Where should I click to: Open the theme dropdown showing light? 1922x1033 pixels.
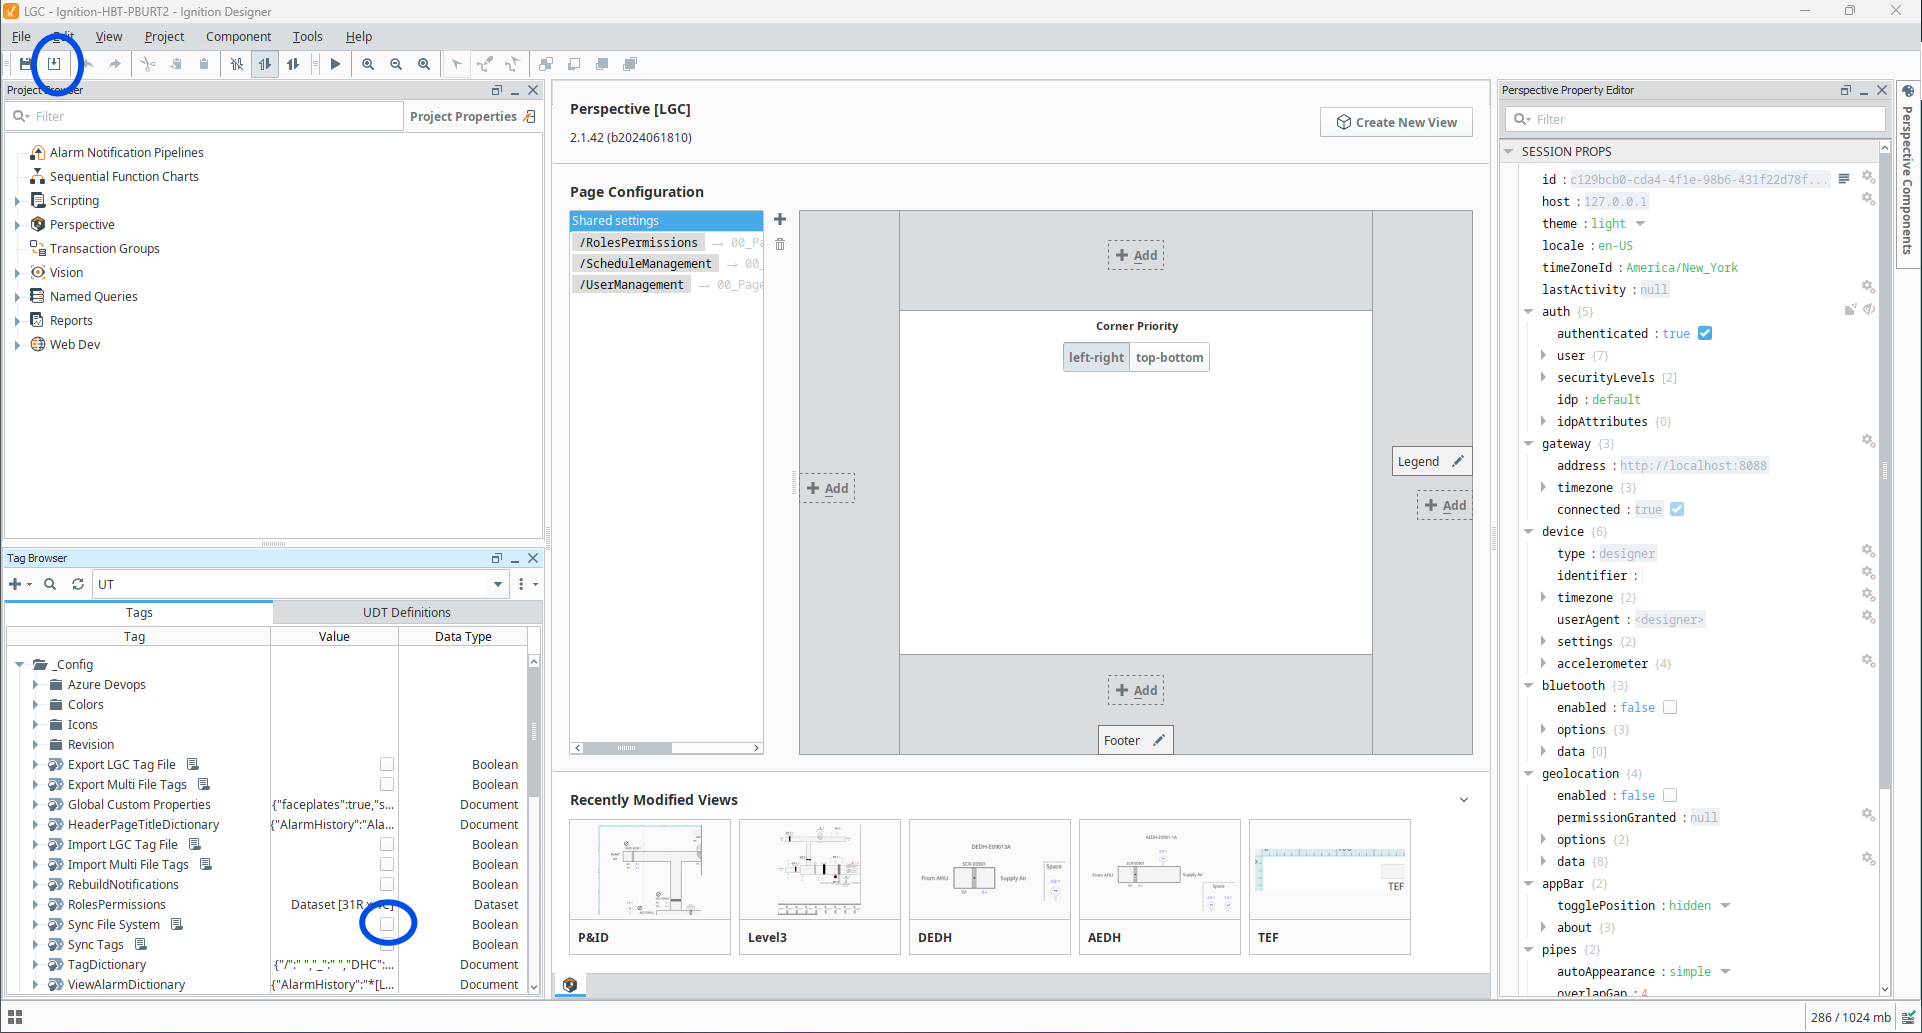point(1640,224)
